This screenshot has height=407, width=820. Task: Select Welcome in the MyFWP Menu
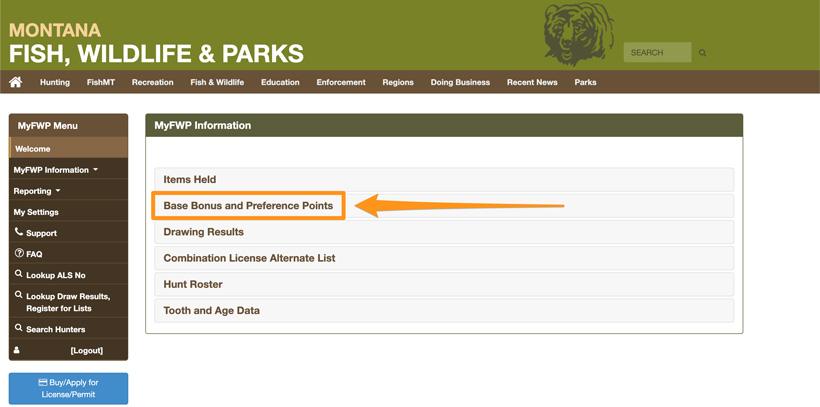click(68, 149)
